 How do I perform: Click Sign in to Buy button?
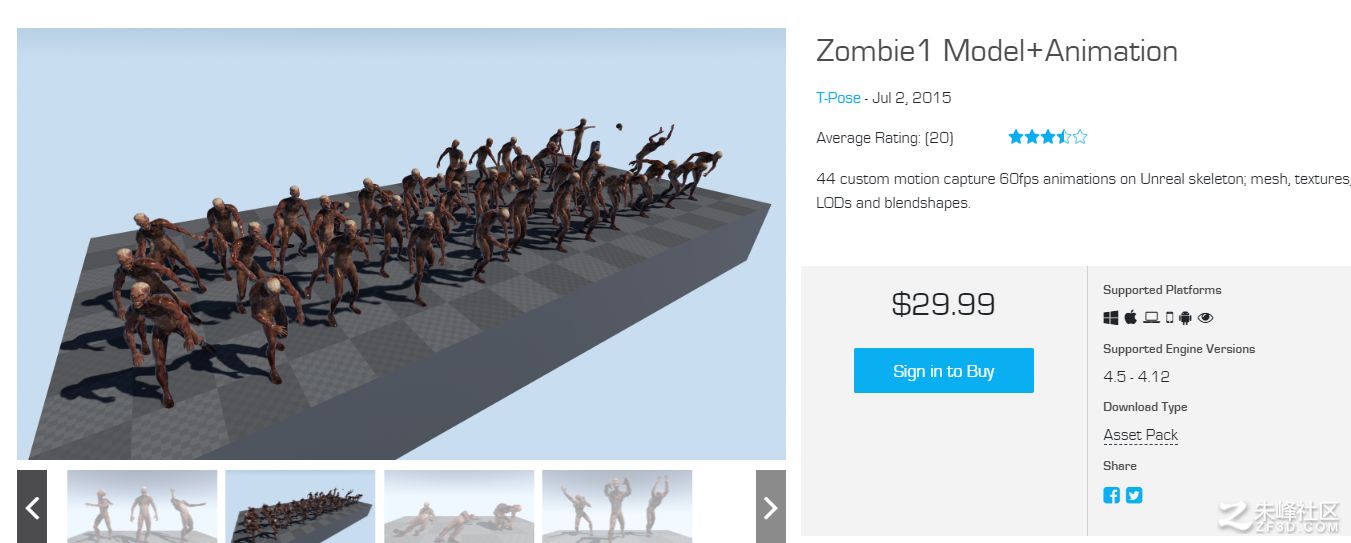(943, 371)
